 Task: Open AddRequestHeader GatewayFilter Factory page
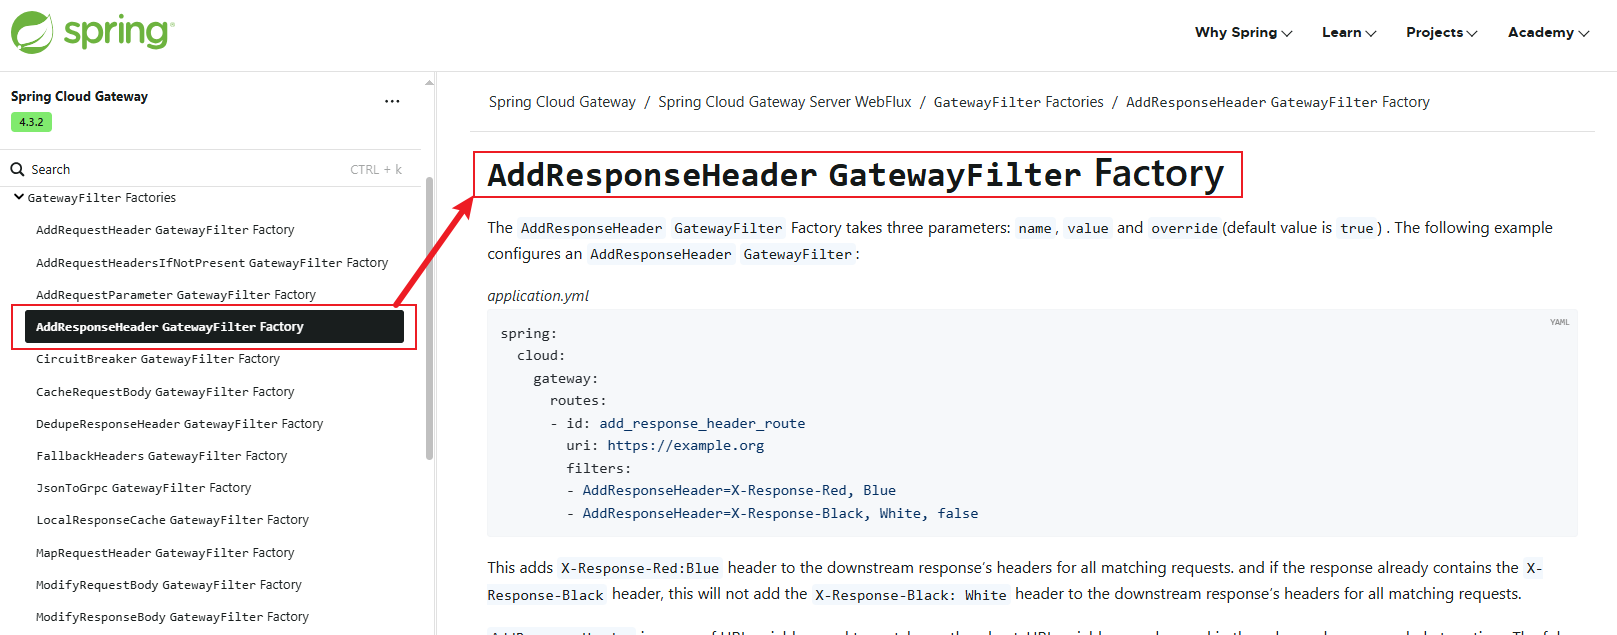tap(165, 230)
